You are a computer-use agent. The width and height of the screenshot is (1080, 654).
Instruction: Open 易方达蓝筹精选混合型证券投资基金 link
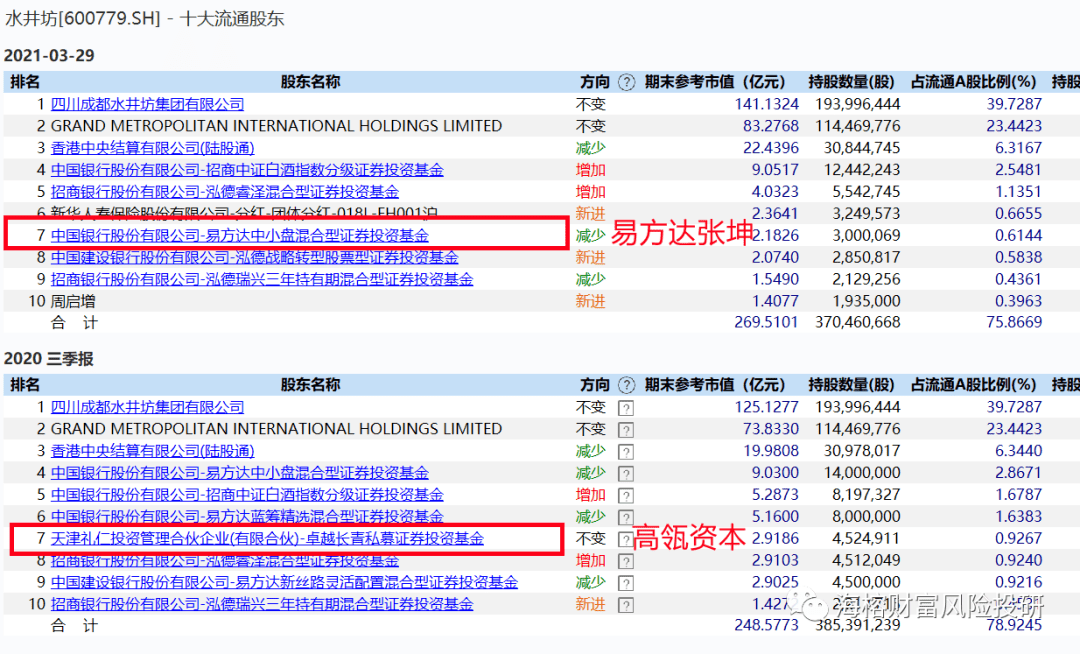pos(247,517)
